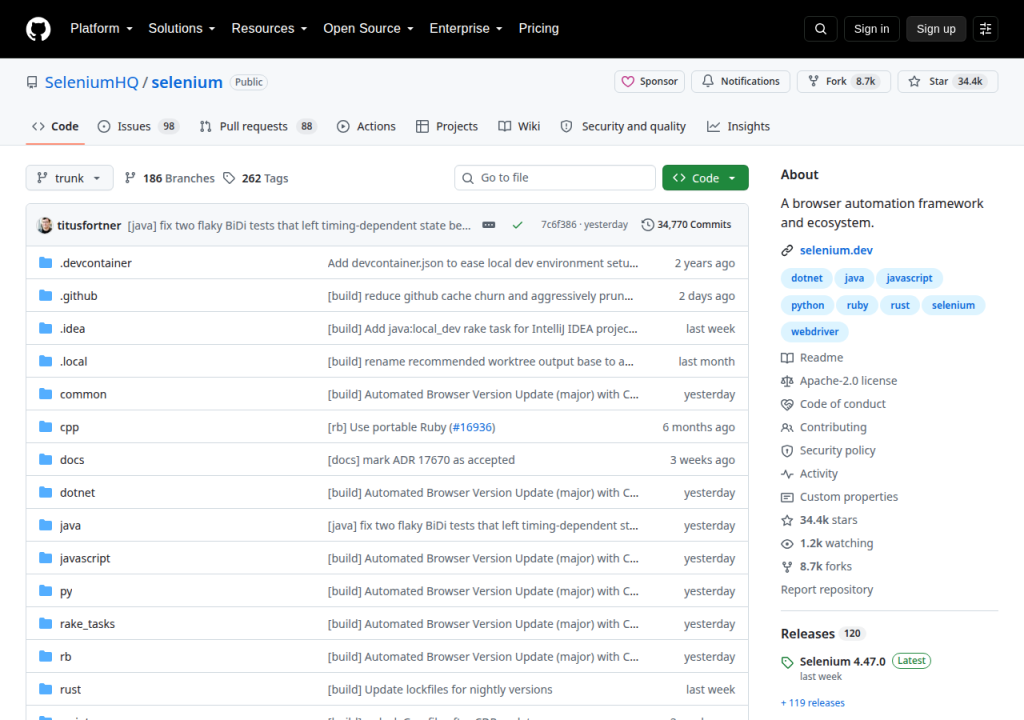Viewport: 1024px width, 720px height.
Task: Select the dotnet topic tag
Action: pos(807,278)
